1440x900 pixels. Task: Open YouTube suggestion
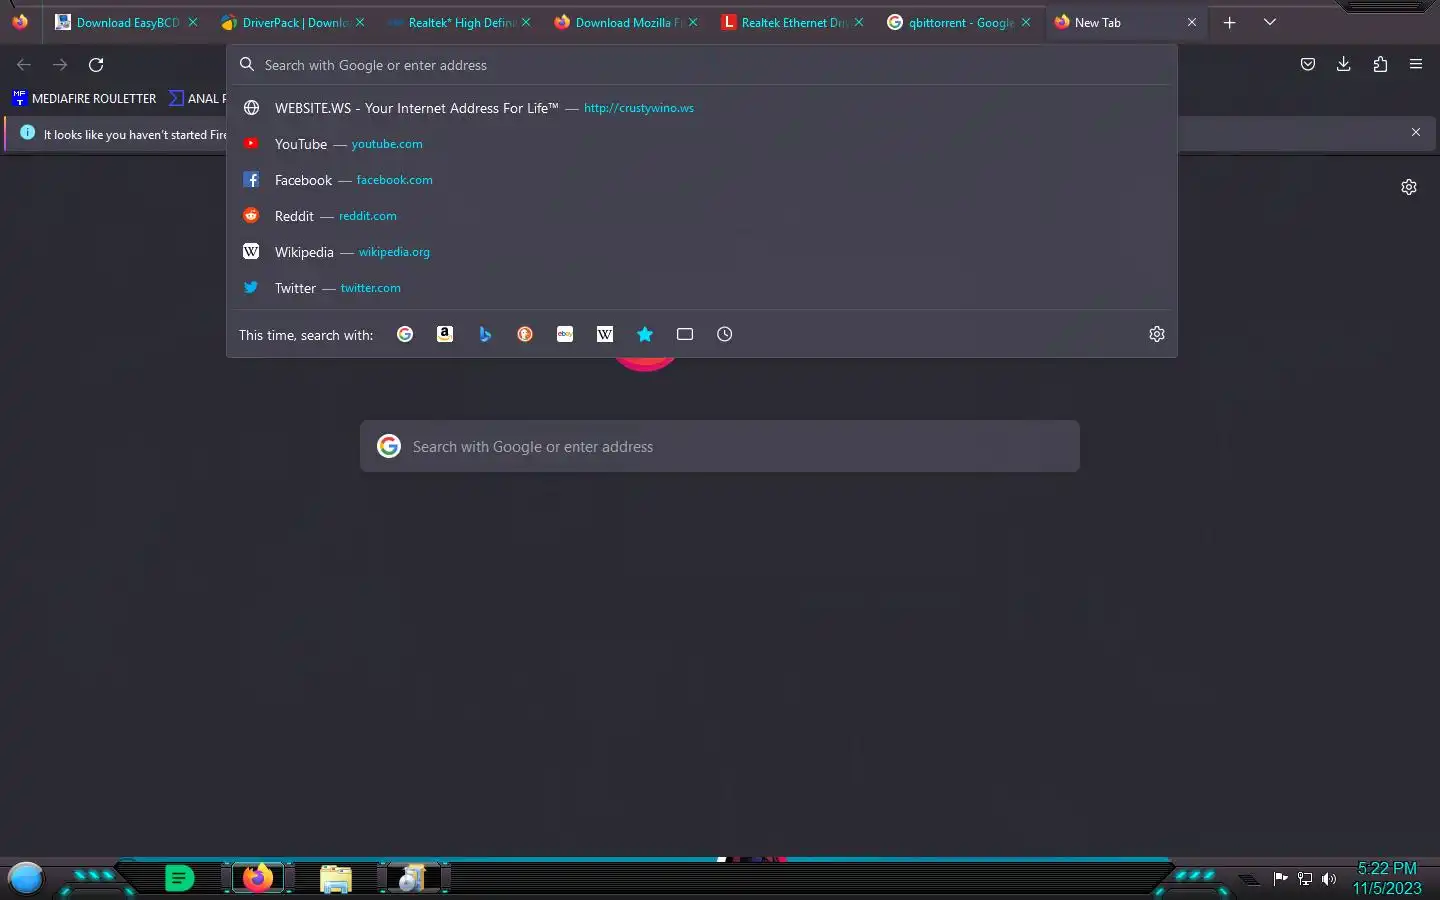(x=702, y=144)
